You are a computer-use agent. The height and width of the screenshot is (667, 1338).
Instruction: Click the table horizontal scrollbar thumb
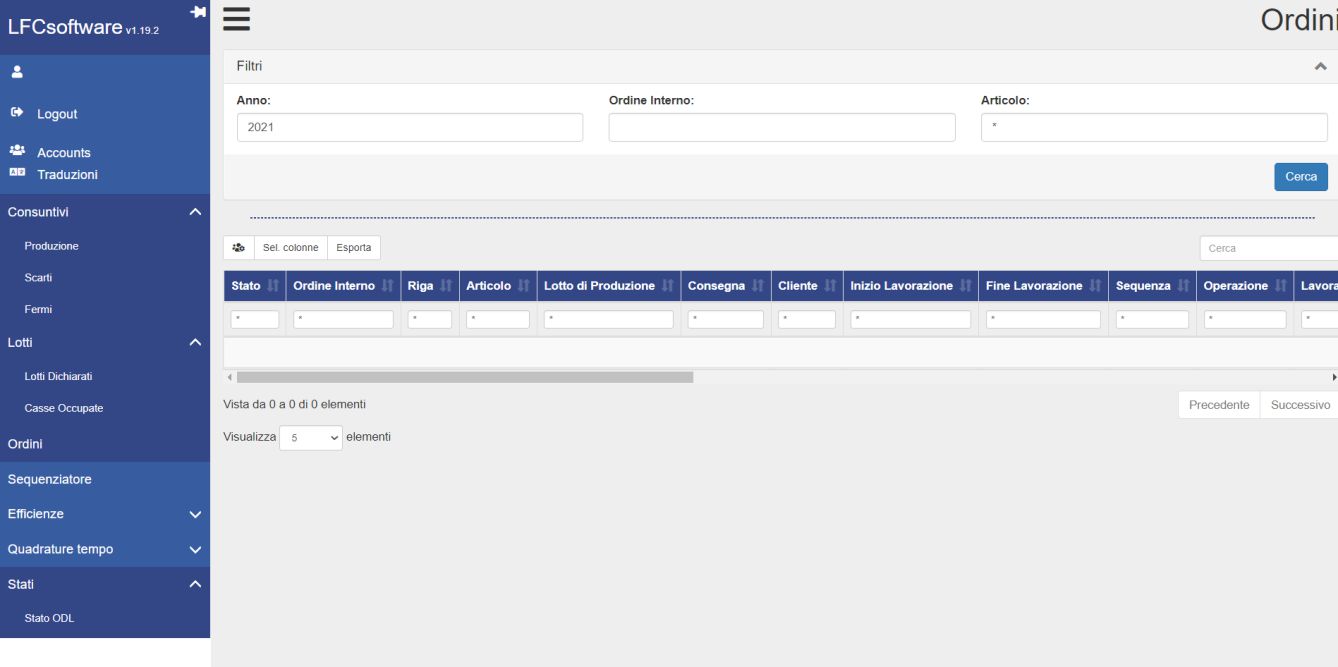[x=465, y=377]
